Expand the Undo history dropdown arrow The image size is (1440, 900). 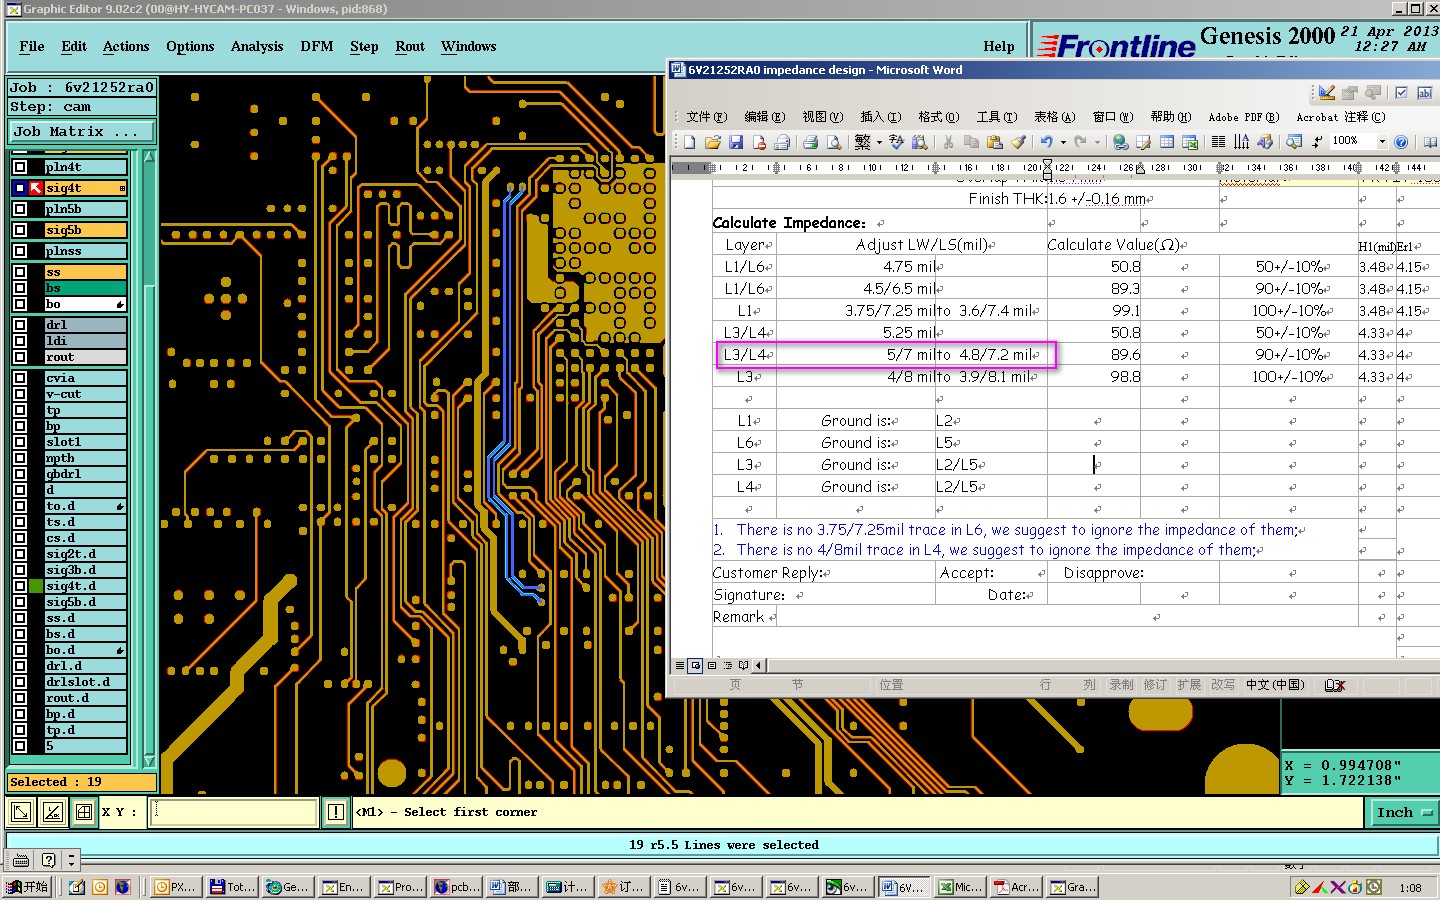(1063, 142)
